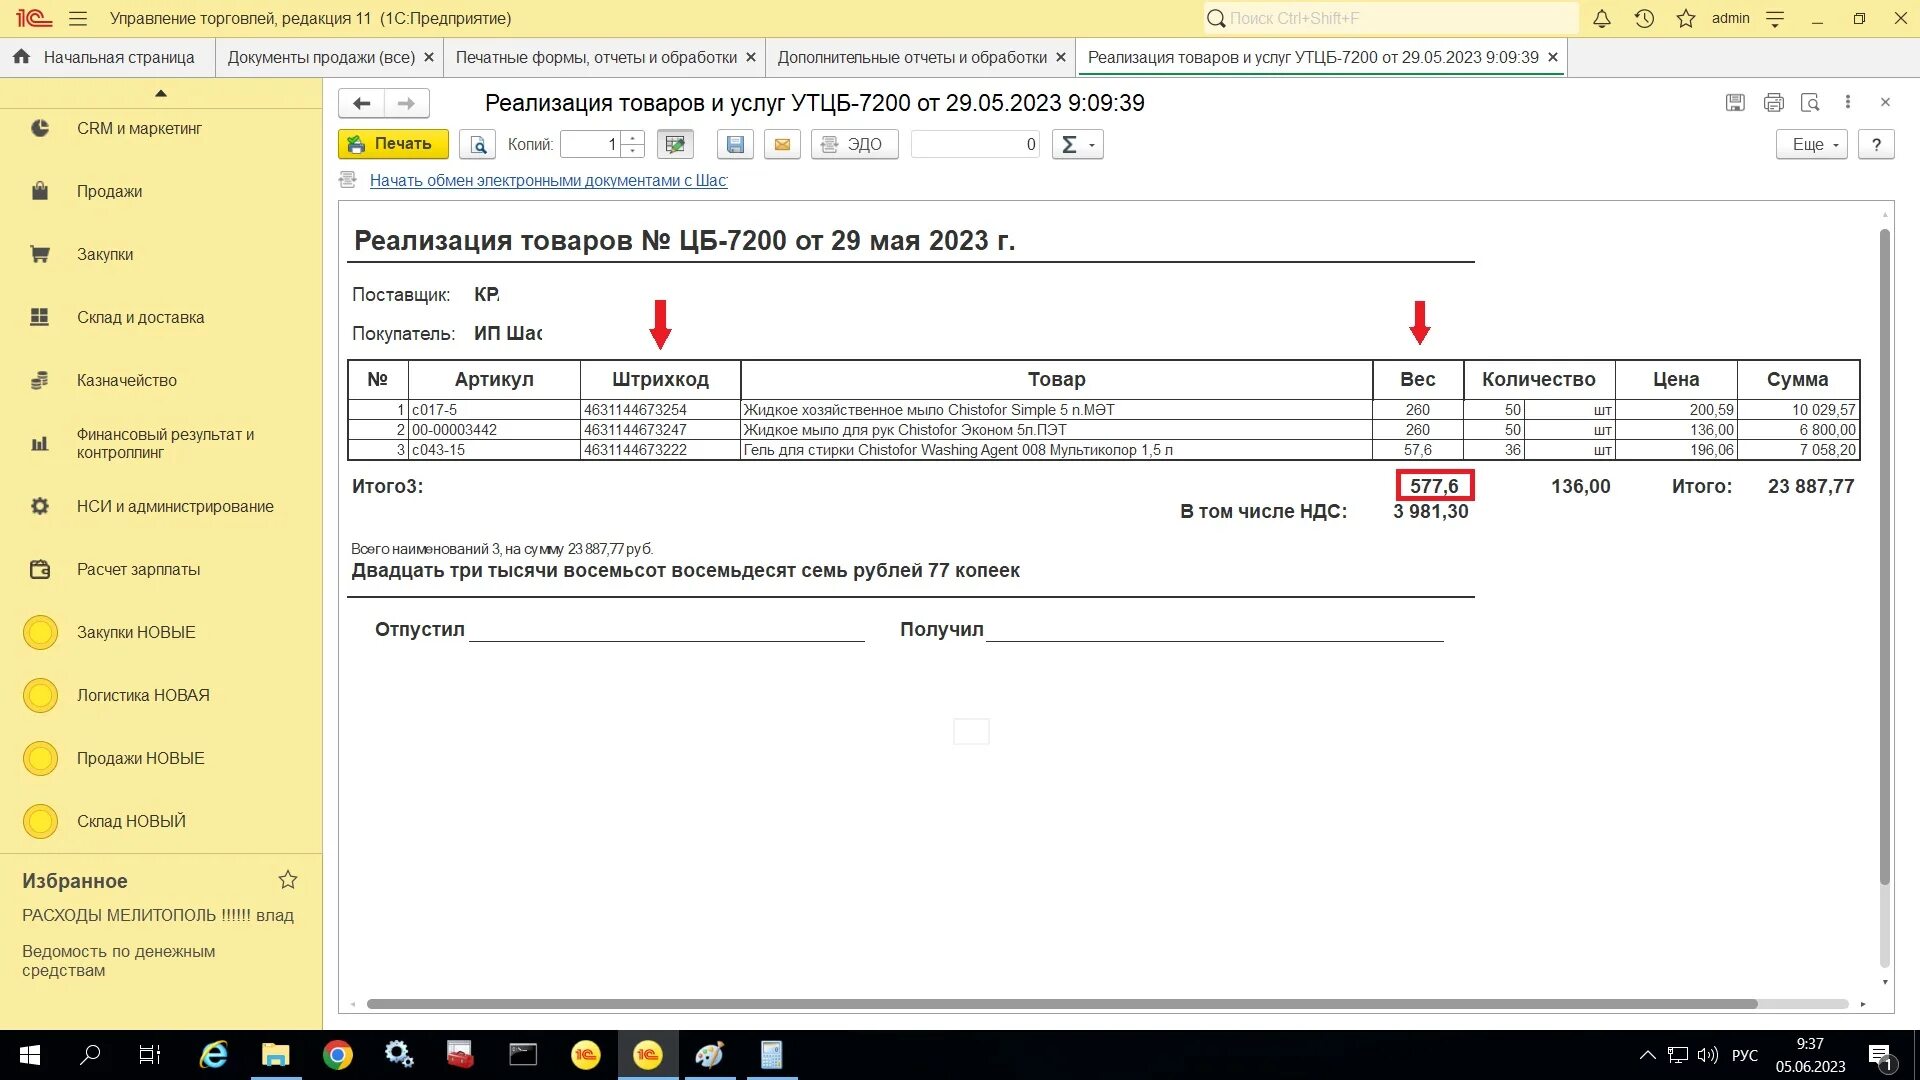Open Логистика НОВАЯ section
Image resolution: width=1920 pixels, height=1080 pixels.
[x=143, y=695]
